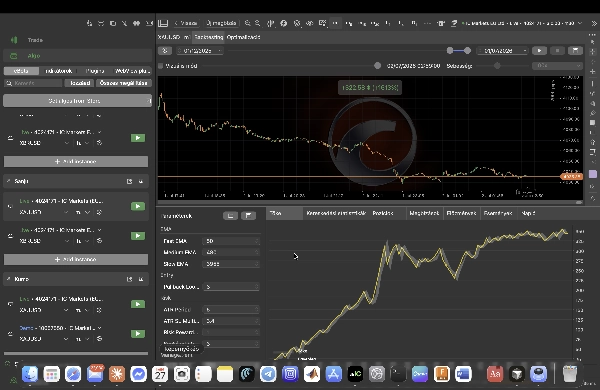This screenshot has height=390, width=600.
Task: Collapse the Kumo group
Action: coord(8,279)
